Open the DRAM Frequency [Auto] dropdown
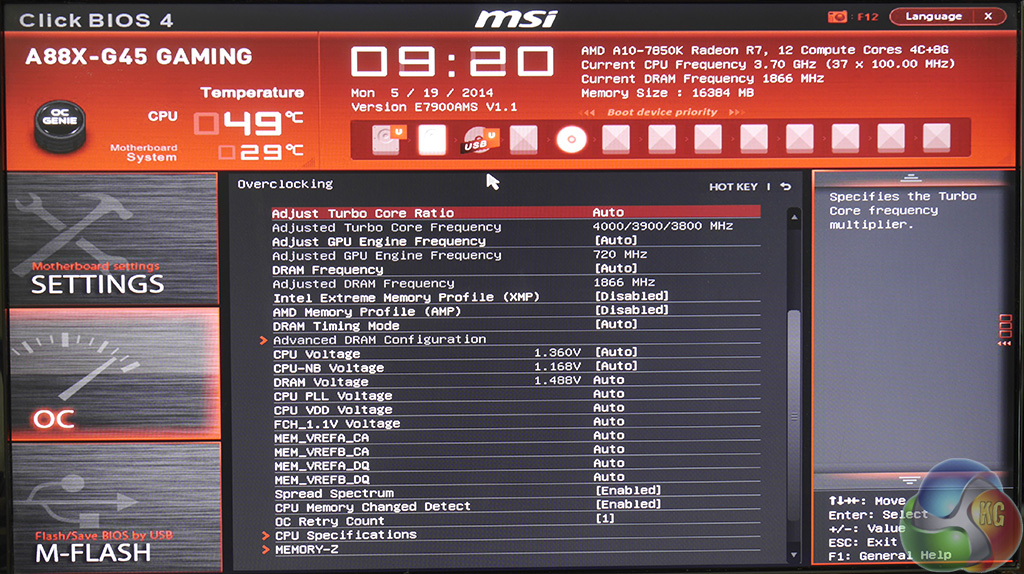The height and width of the screenshot is (574, 1024). [616, 269]
